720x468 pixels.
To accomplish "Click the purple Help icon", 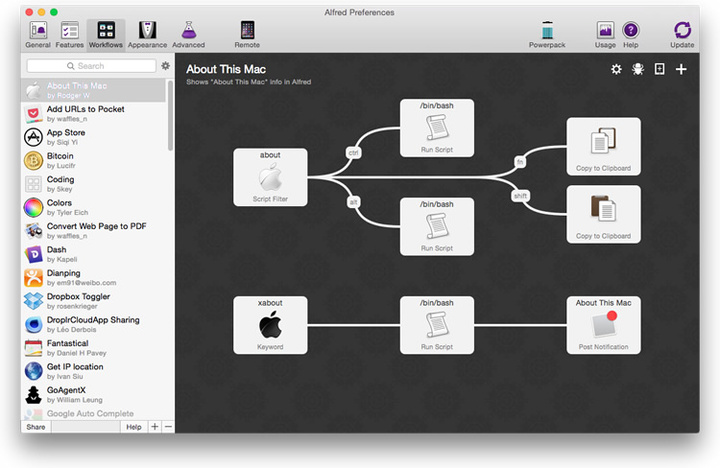I will point(631,33).
